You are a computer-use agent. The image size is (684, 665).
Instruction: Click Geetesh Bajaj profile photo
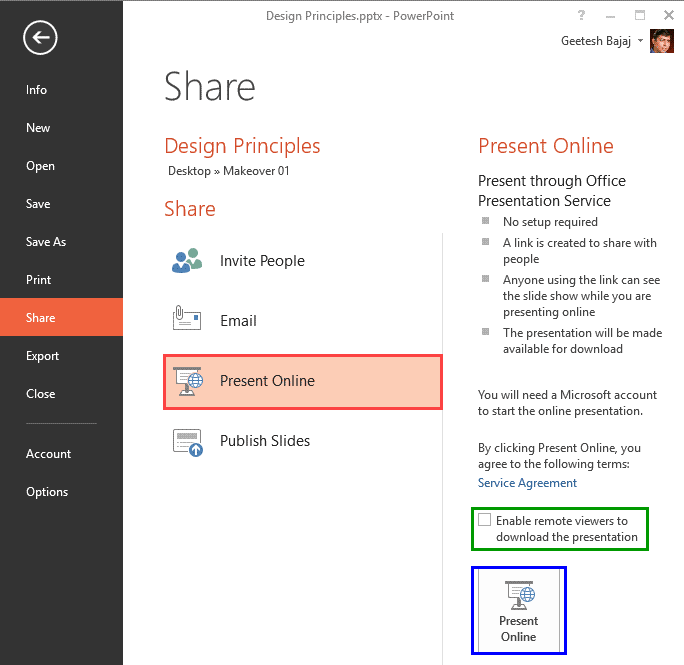(662, 41)
